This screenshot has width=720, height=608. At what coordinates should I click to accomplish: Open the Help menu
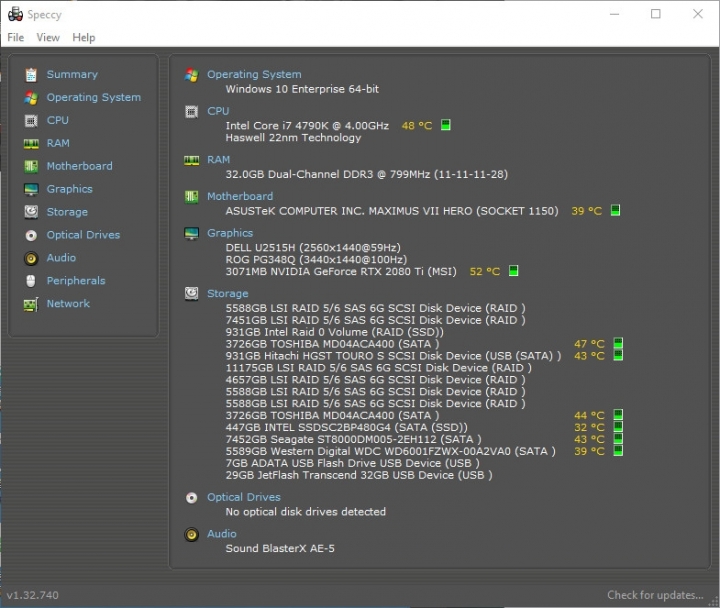coord(84,38)
